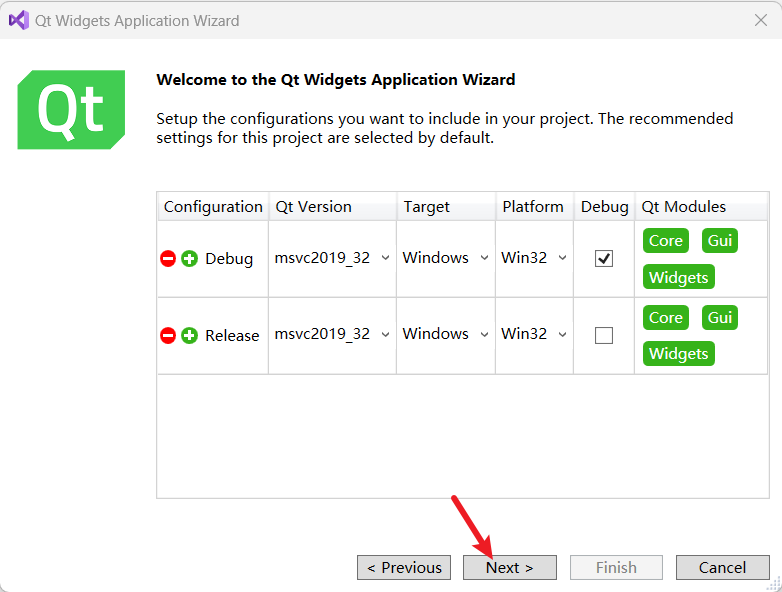Click the Target column header
This screenshot has height=592, width=782.
pyautogui.click(x=446, y=206)
